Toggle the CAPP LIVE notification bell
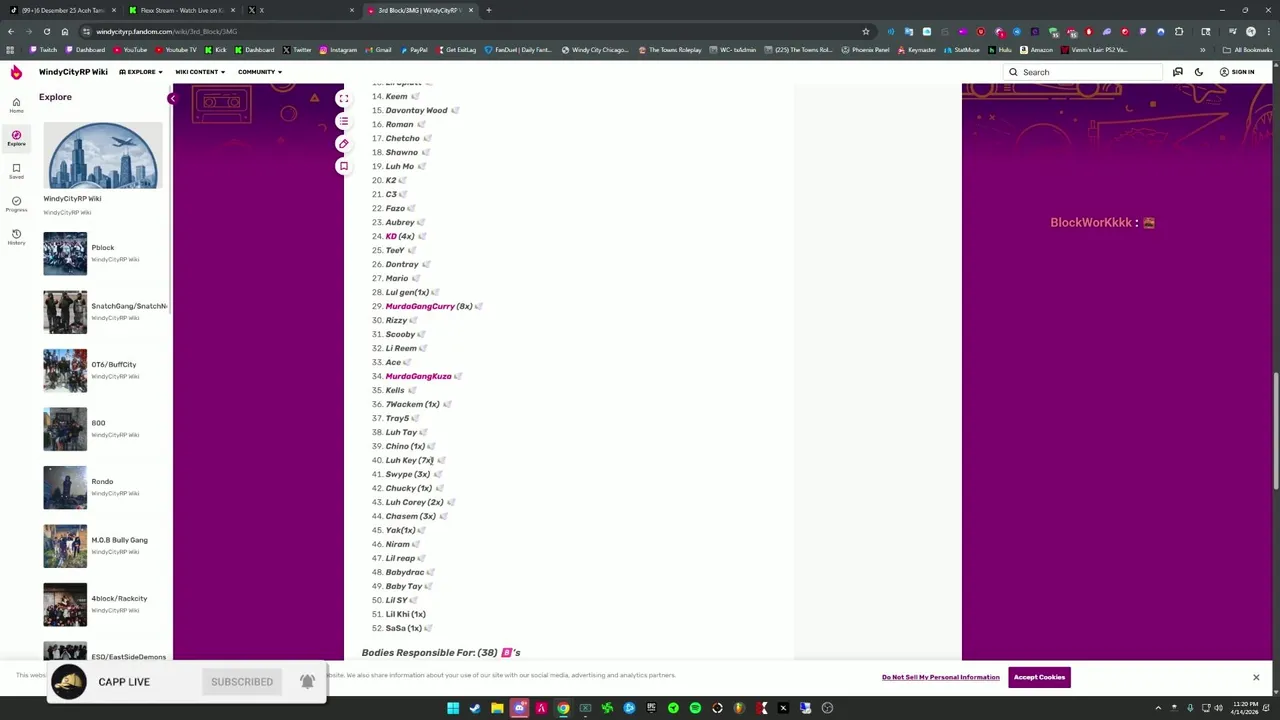Image resolution: width=1280 pixels, height=720 pixels. tap(307, 681)
